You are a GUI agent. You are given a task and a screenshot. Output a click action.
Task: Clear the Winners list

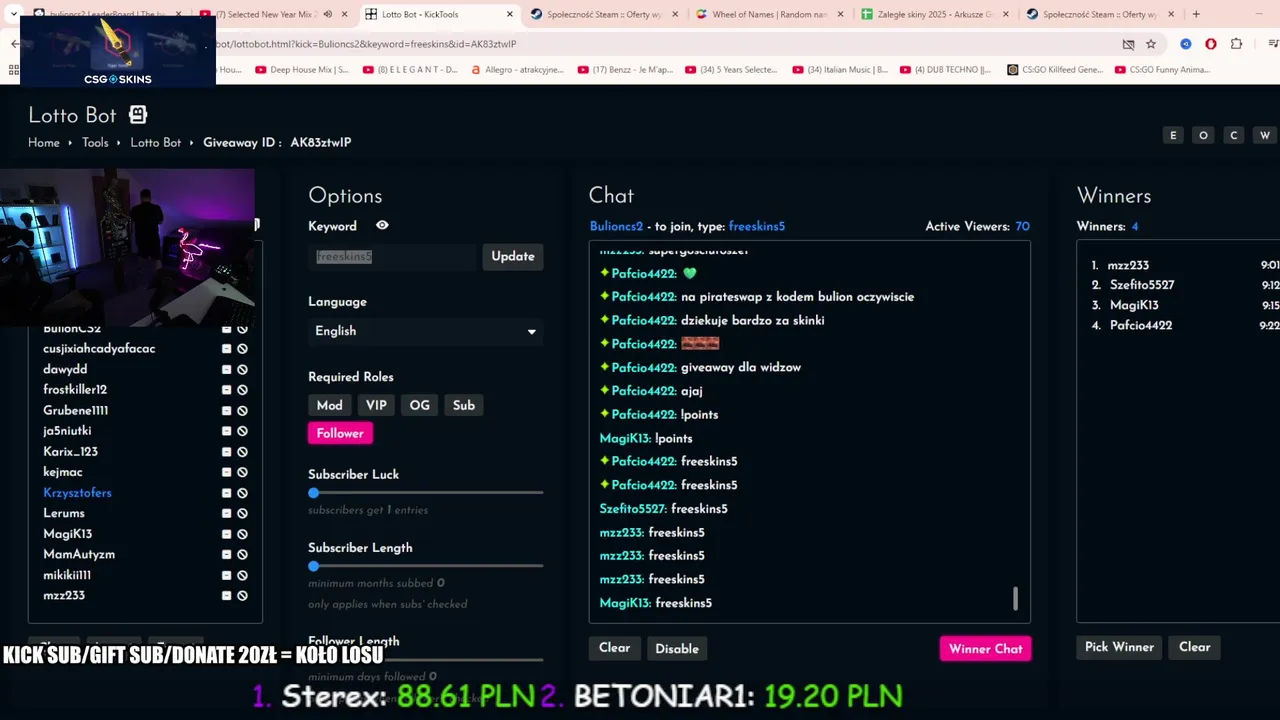(x=1194, y=647)
